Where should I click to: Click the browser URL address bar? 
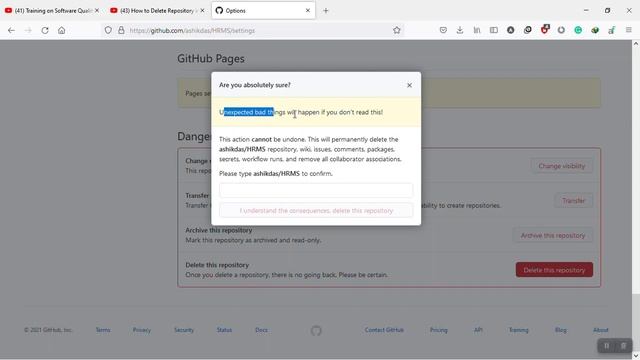tap(253, 30)
